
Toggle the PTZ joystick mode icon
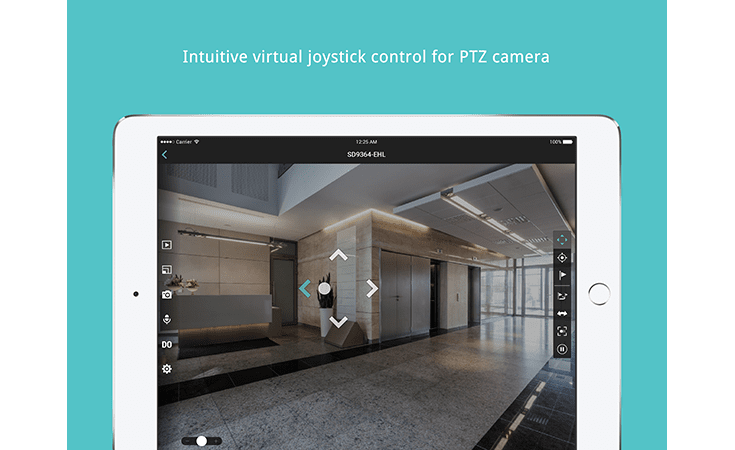pos(562,240)
